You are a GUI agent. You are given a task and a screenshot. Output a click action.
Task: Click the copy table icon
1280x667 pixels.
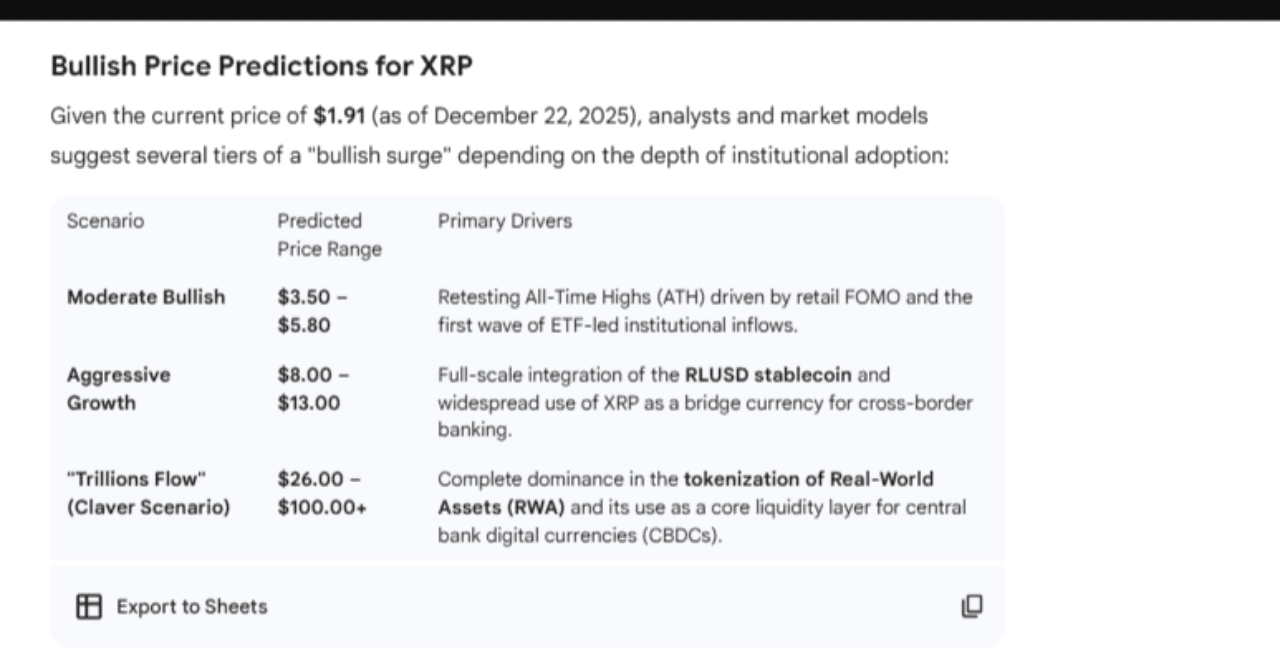[971, 606]
